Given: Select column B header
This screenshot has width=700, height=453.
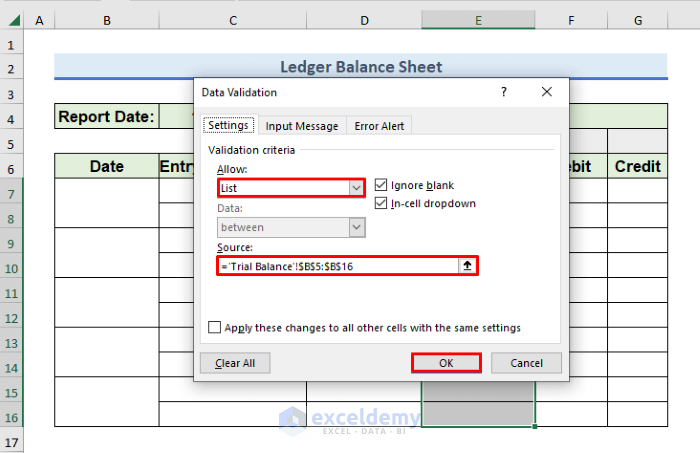Looking at the screenshot, I should [x=107, y=21].
